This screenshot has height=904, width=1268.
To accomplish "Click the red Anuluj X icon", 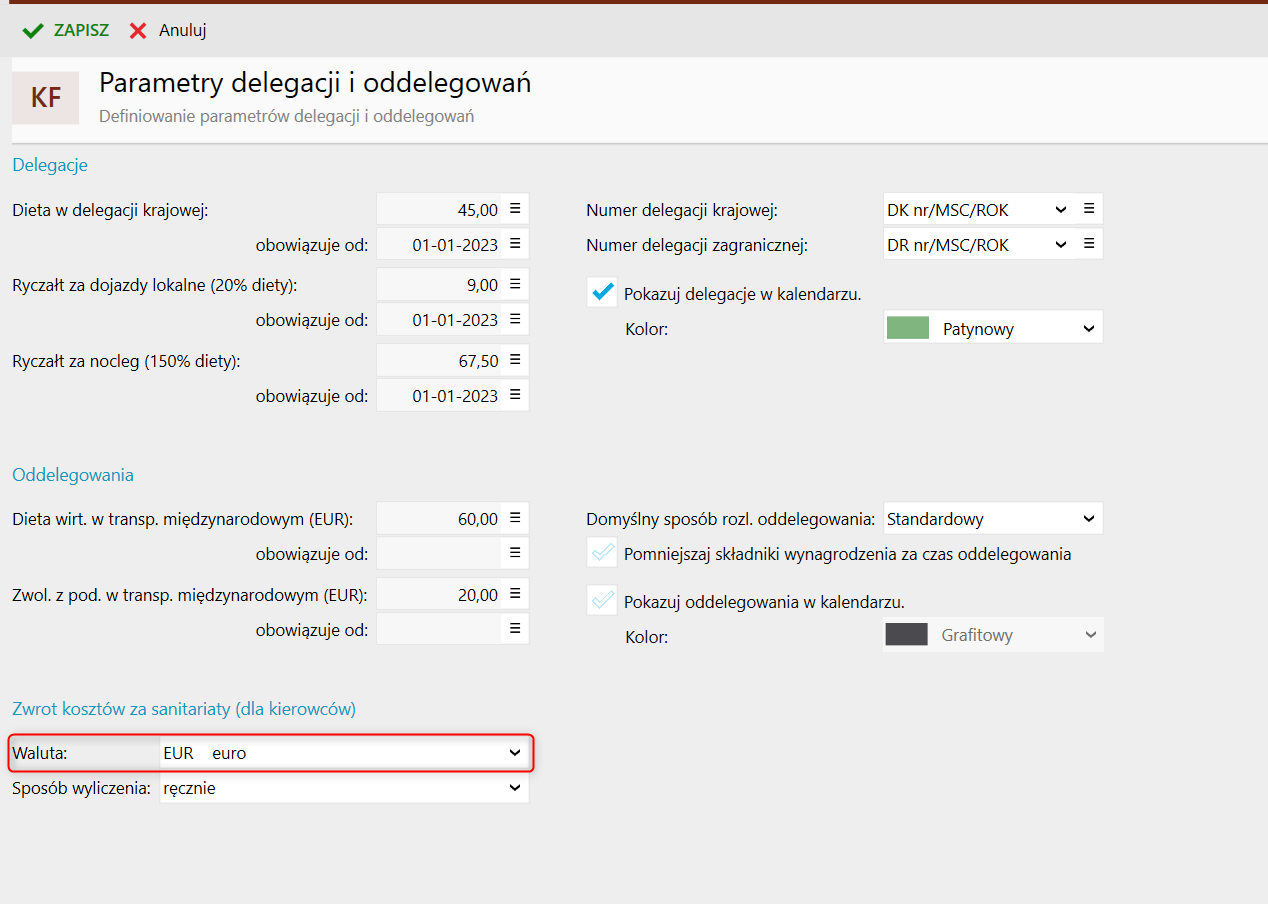I will coord(138,30).
